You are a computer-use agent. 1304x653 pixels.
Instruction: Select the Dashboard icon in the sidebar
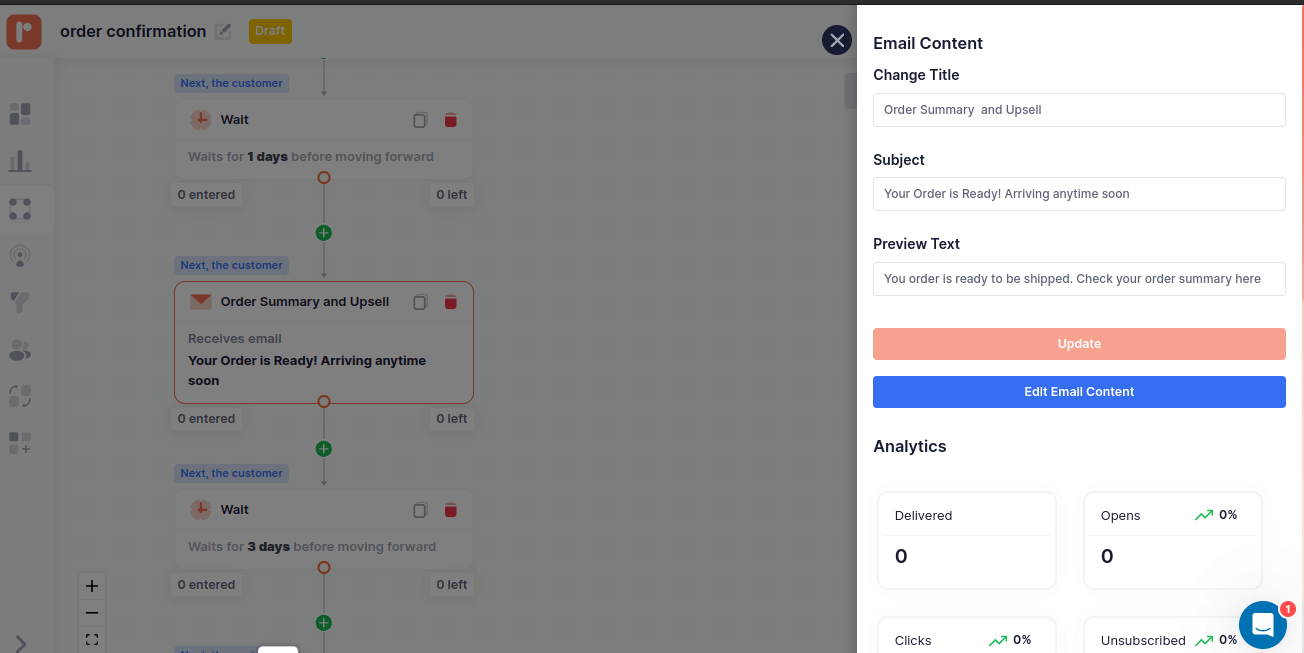(x=20, y=114)
